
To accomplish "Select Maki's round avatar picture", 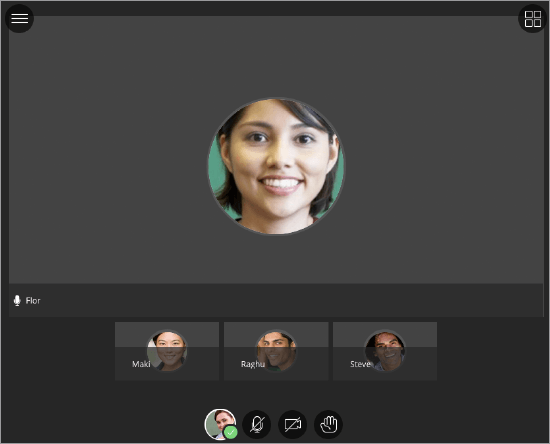I will (167, 351).
